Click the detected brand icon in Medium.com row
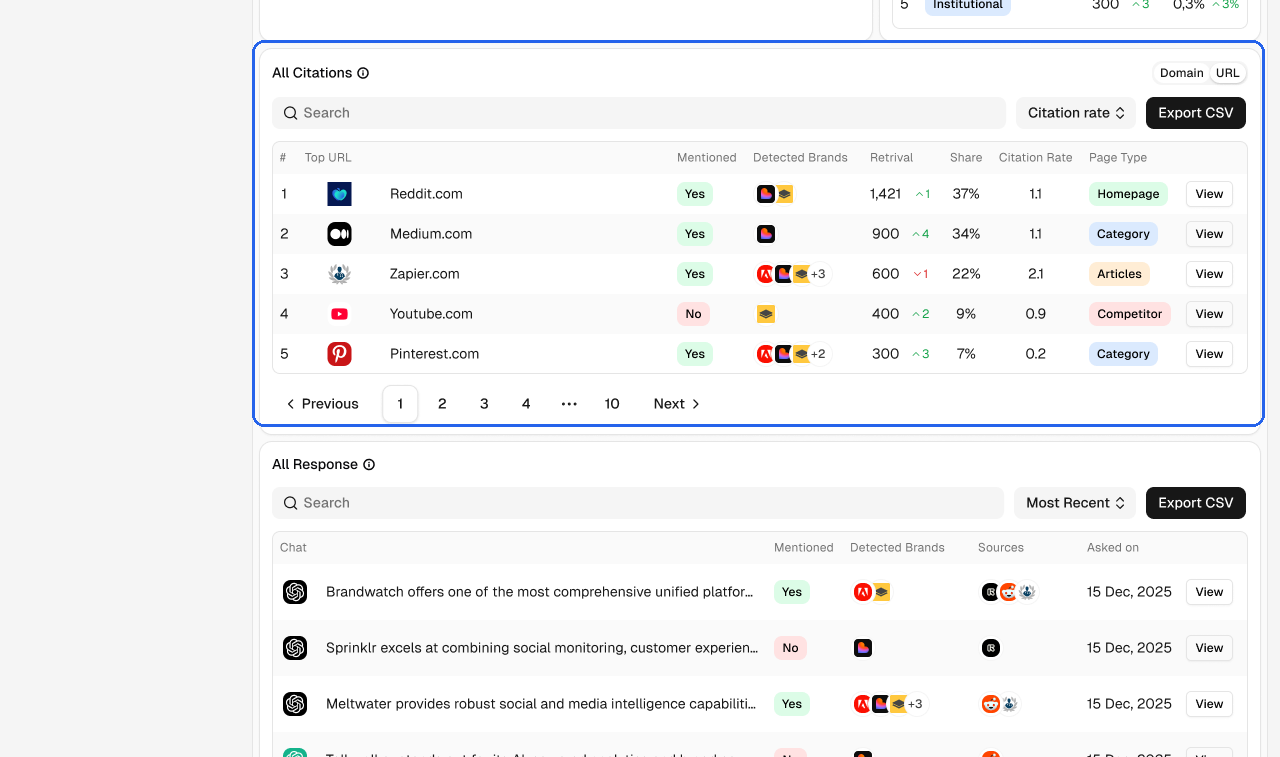The width and height of the screenshot is (1280, 757). 766,234
